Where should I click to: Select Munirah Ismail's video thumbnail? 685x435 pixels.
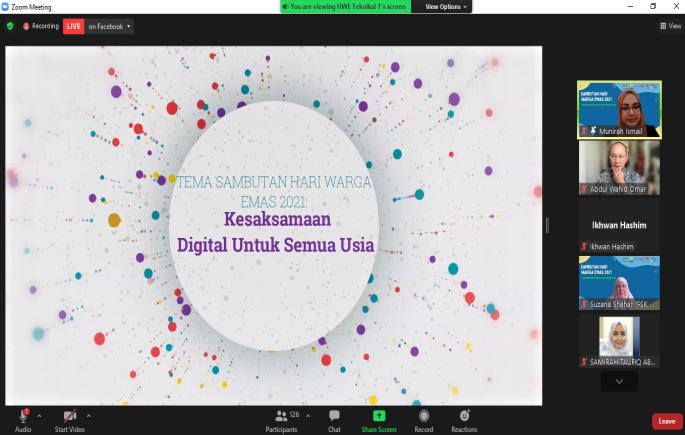pyautogui.click(x=619, y=109)
